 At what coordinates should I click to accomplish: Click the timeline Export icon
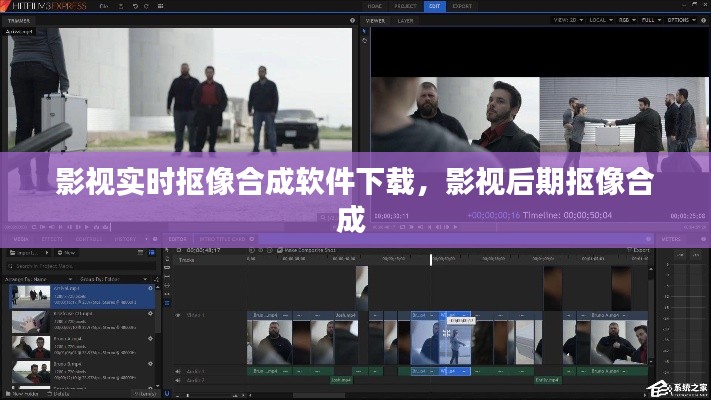[x=630, y=250]
